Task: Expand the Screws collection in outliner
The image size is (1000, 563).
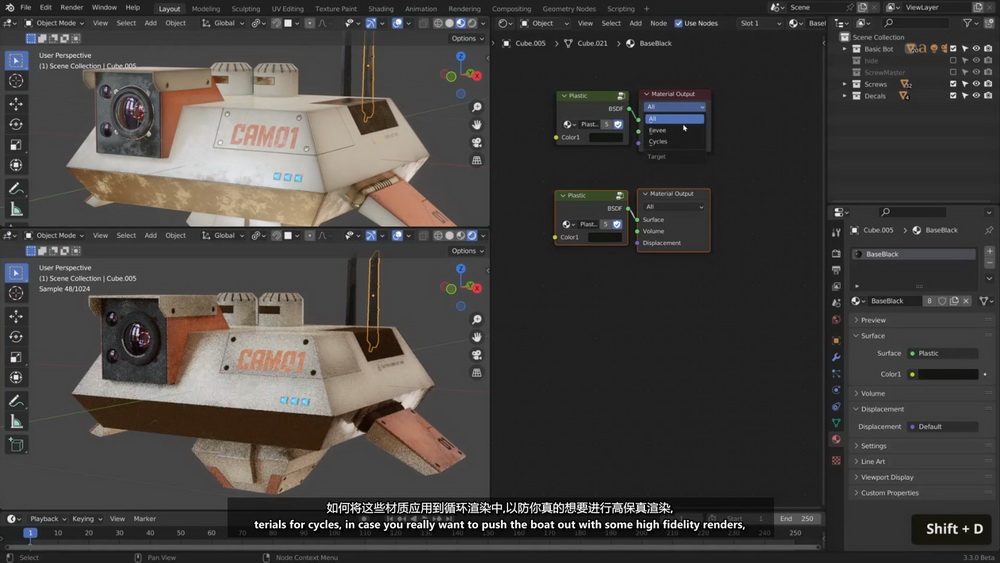Action: tap(844, 84)
